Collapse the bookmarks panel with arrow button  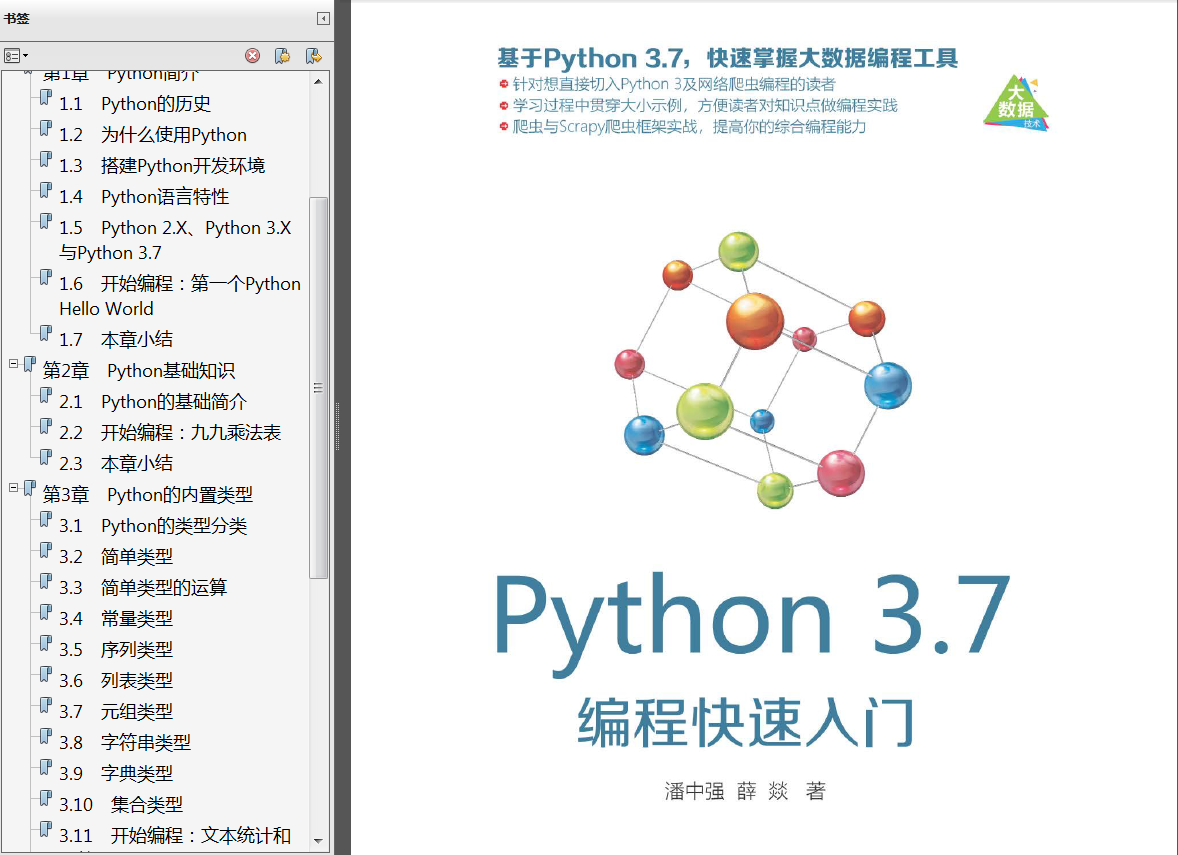[323, 19]
